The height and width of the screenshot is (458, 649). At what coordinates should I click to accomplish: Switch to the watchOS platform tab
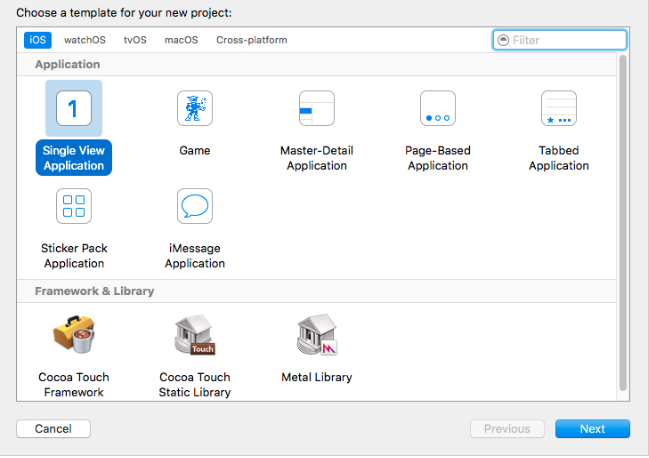point(85,40)
